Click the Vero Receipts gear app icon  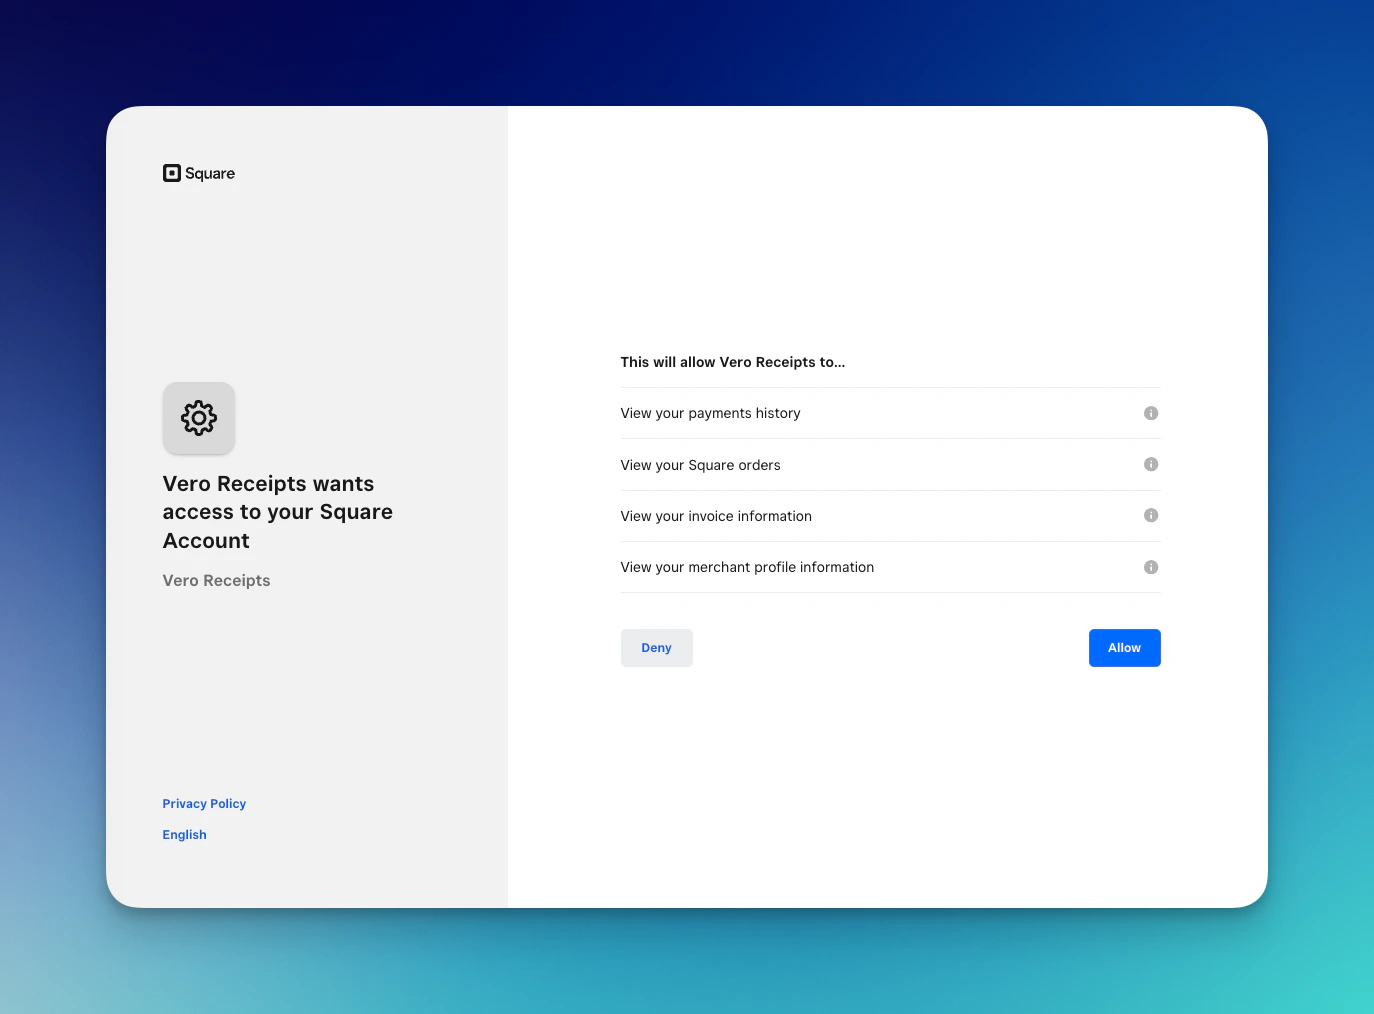pyautogui.click(x=198, y=418)
